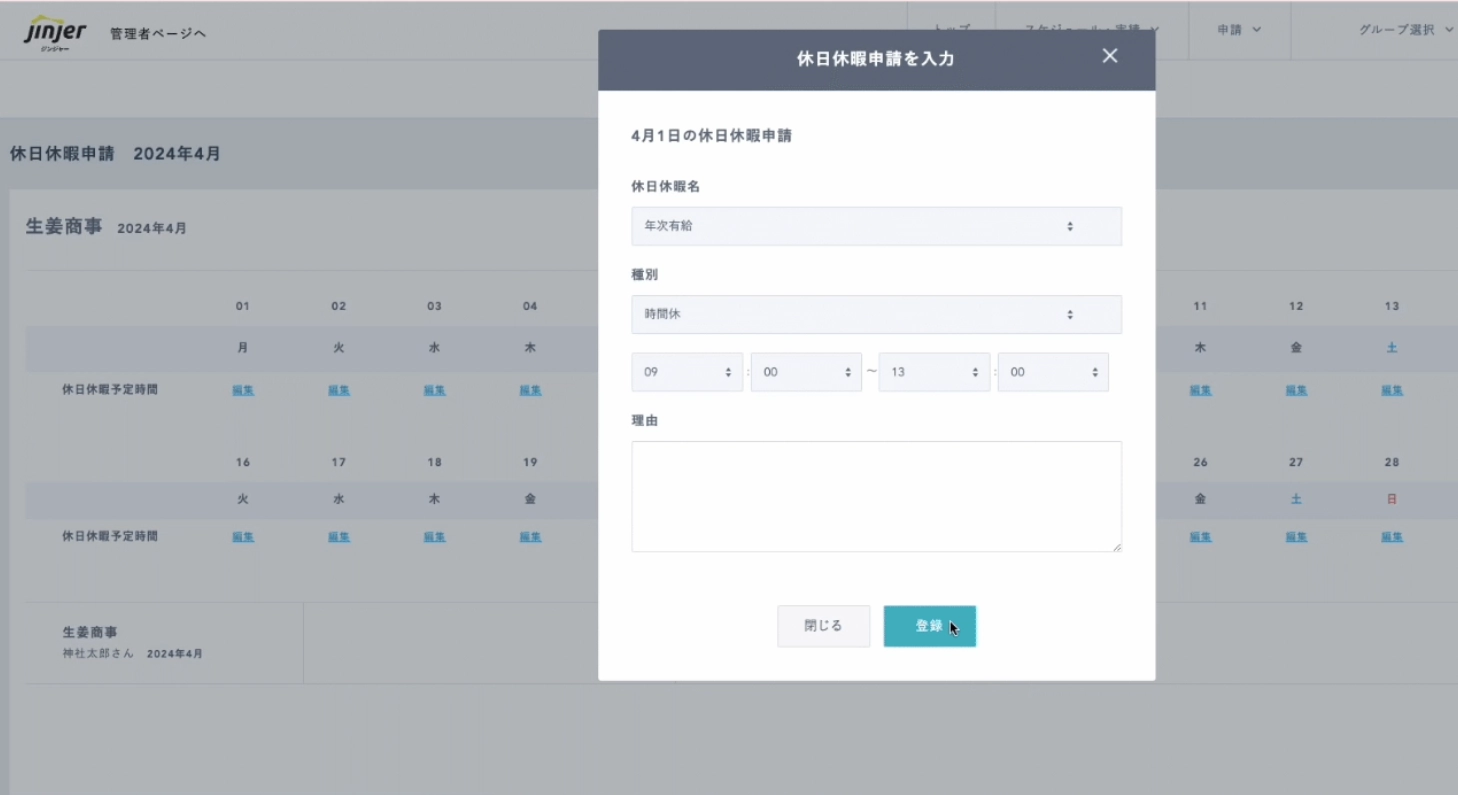Click the 休日休暇申請 2024年4月 page heading
The image size is (1458, 795).
tap(115, 154)
